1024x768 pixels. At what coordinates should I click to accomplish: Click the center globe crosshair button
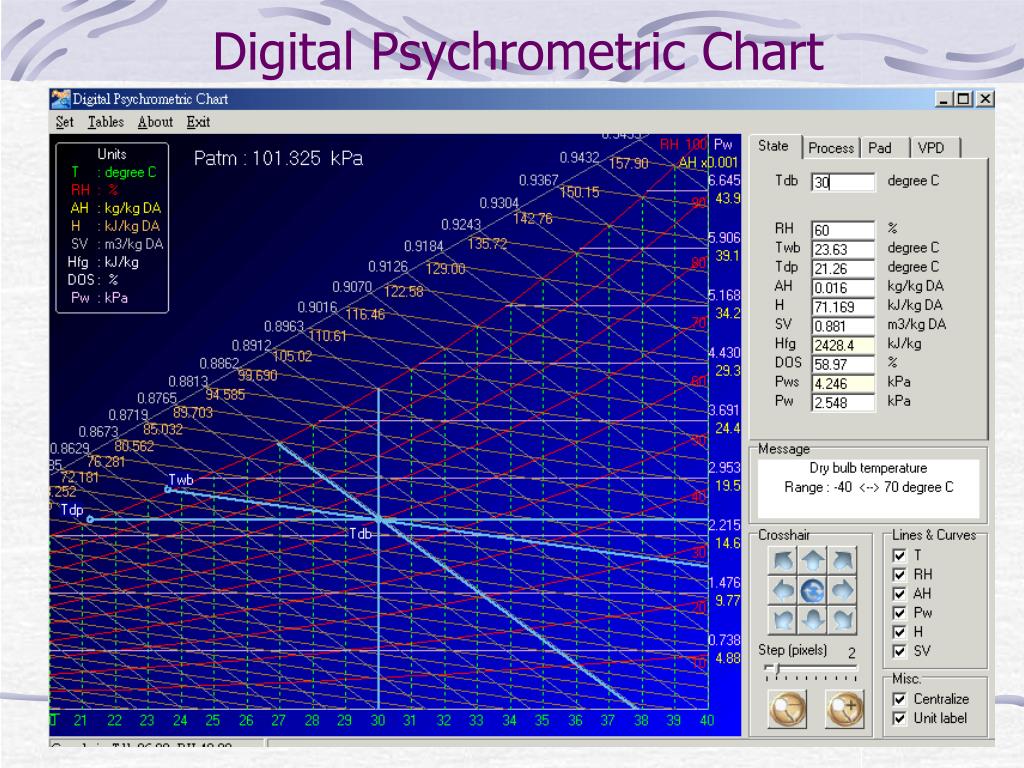813,590
